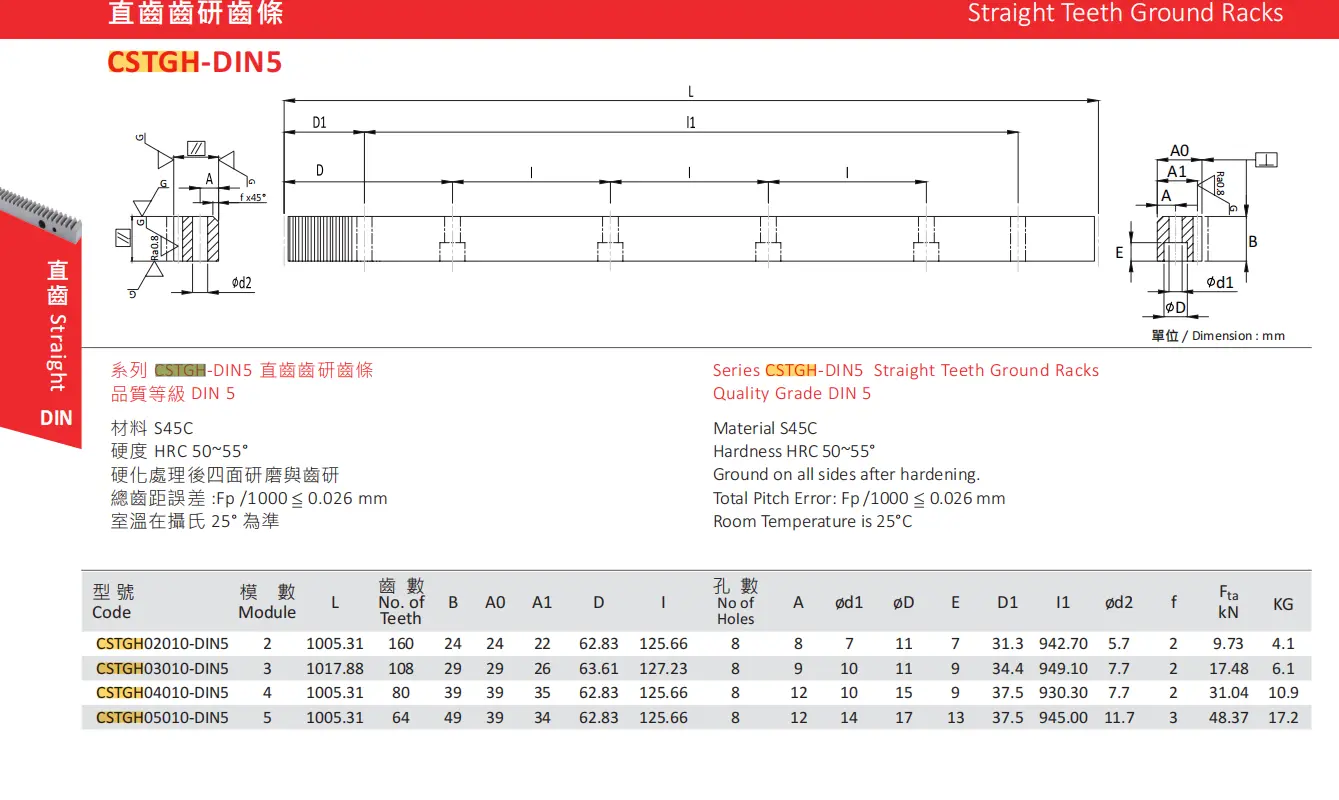Click the weight value '17.2'
The image size is (1339, 800).
1283,717
